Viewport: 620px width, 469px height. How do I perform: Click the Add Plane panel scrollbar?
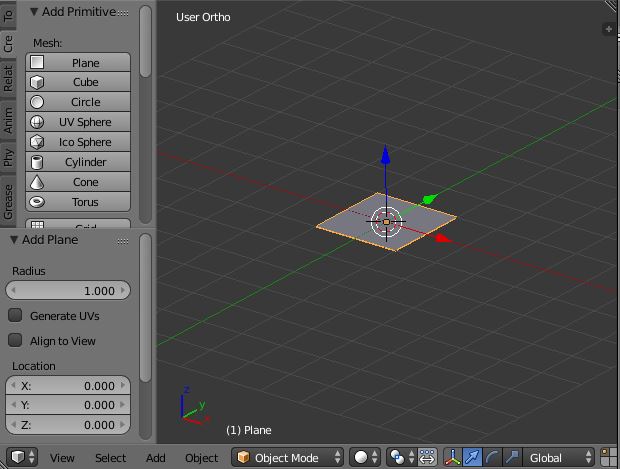tap(146, 308)
